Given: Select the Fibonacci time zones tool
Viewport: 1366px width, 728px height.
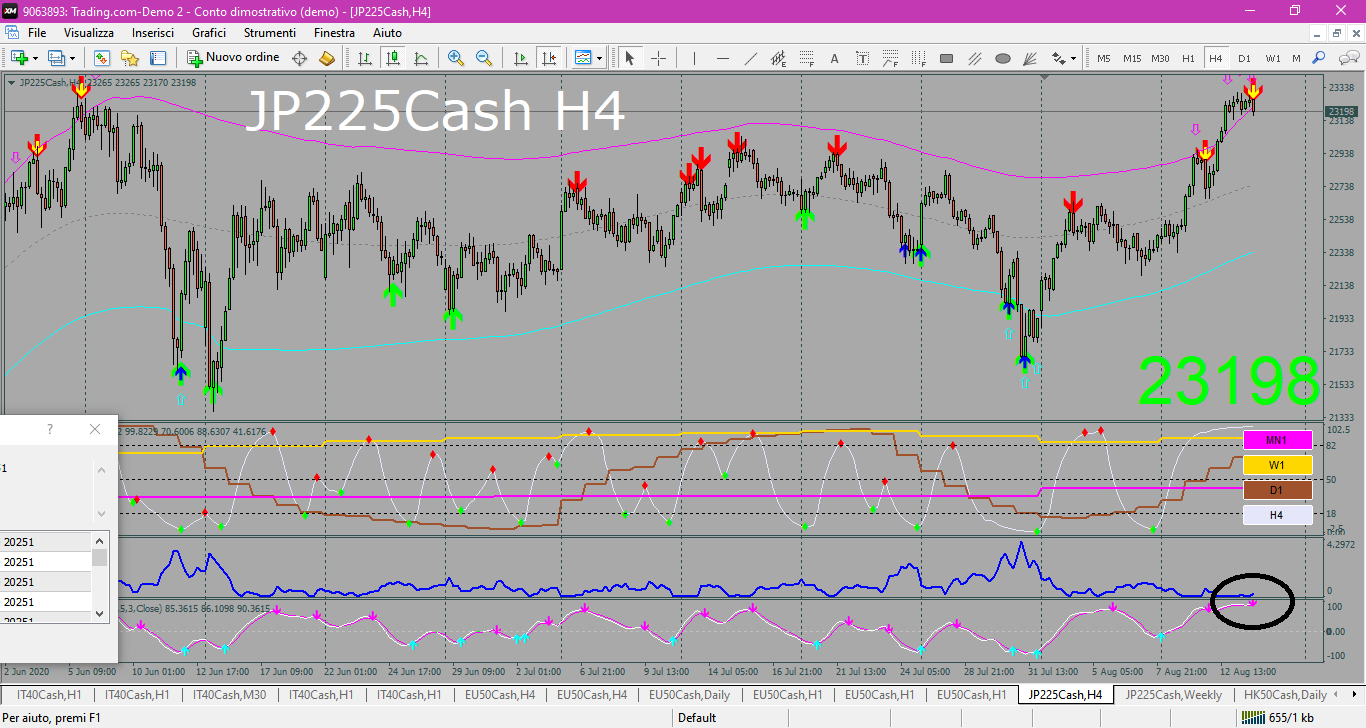Looking at the screenshot, I should pos(919,58).
